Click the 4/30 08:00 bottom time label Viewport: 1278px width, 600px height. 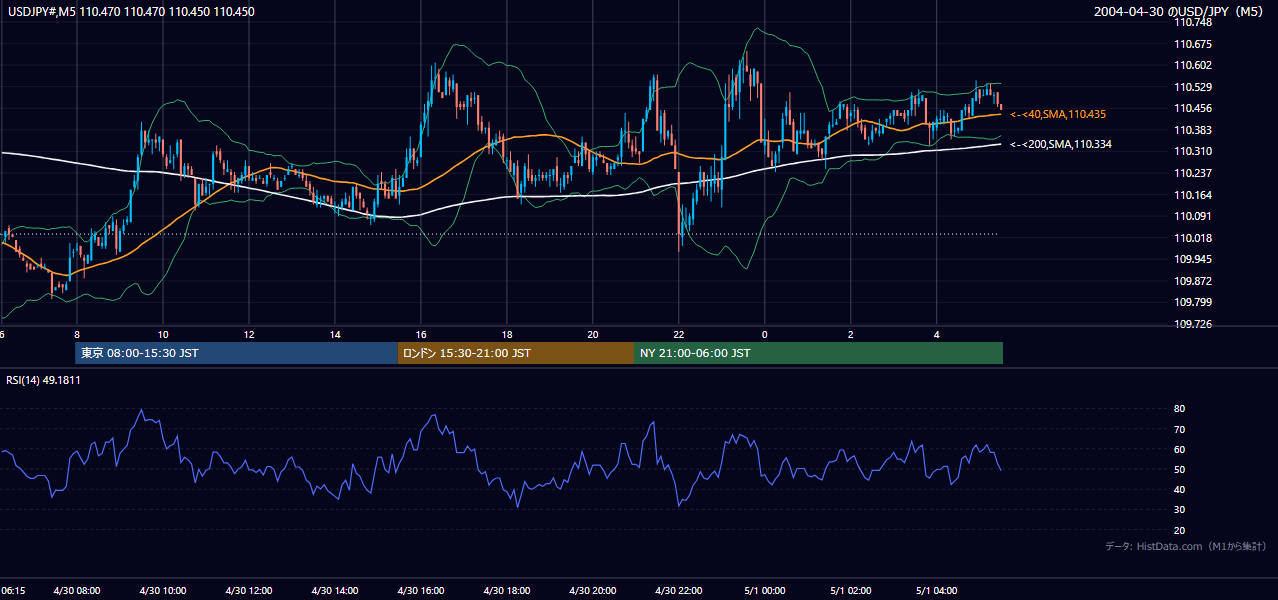click(x=77, y=590)
